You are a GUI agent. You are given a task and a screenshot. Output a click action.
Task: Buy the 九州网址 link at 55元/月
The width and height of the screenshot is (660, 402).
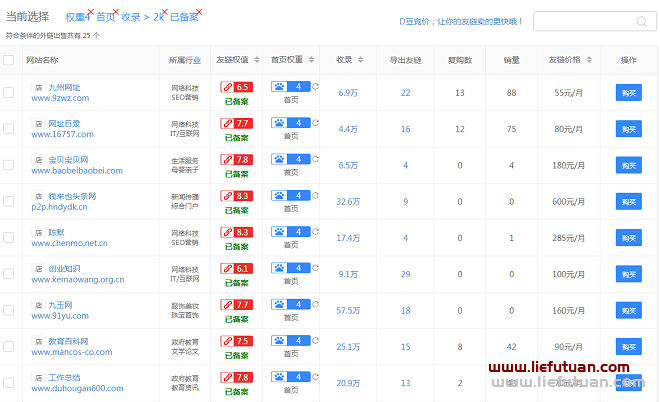point(629,93)
